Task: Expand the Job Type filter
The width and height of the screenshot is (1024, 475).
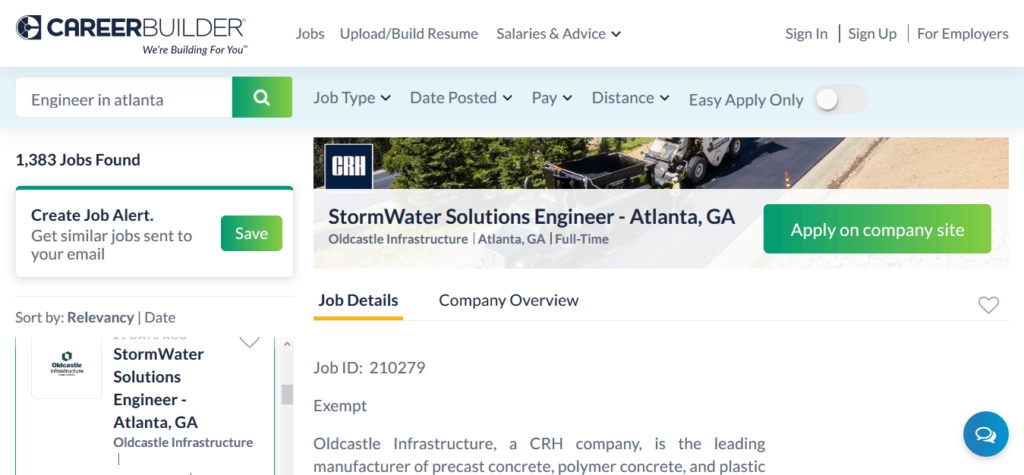Action: pyautogui.click(x=352, y=98)
